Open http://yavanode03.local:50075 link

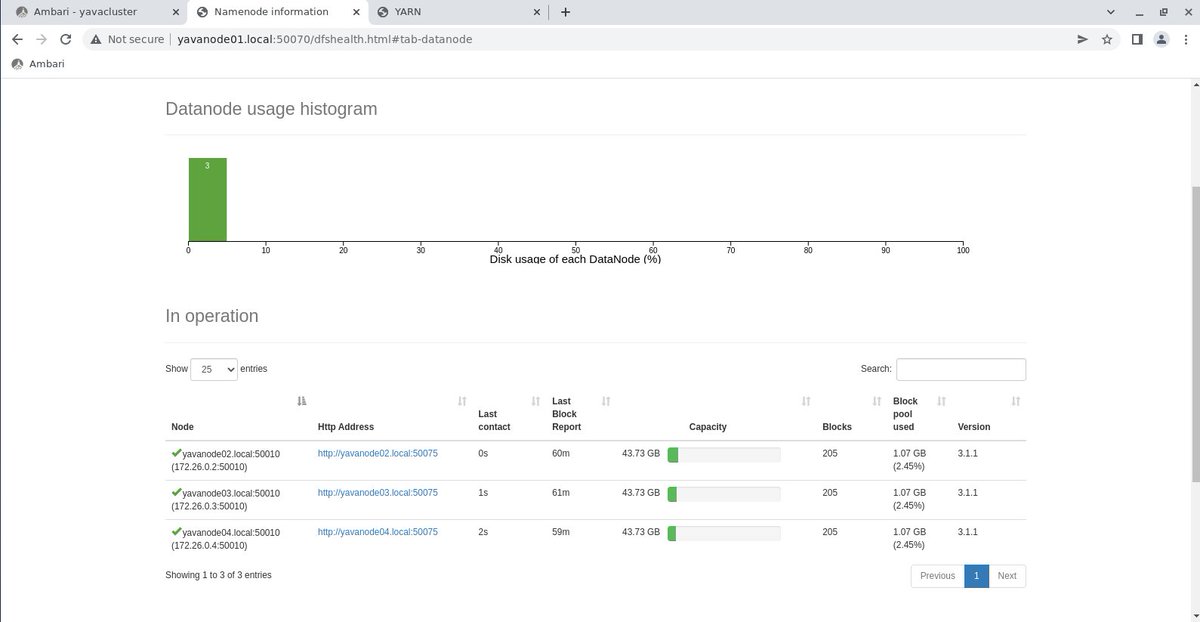tap(377, 493)
